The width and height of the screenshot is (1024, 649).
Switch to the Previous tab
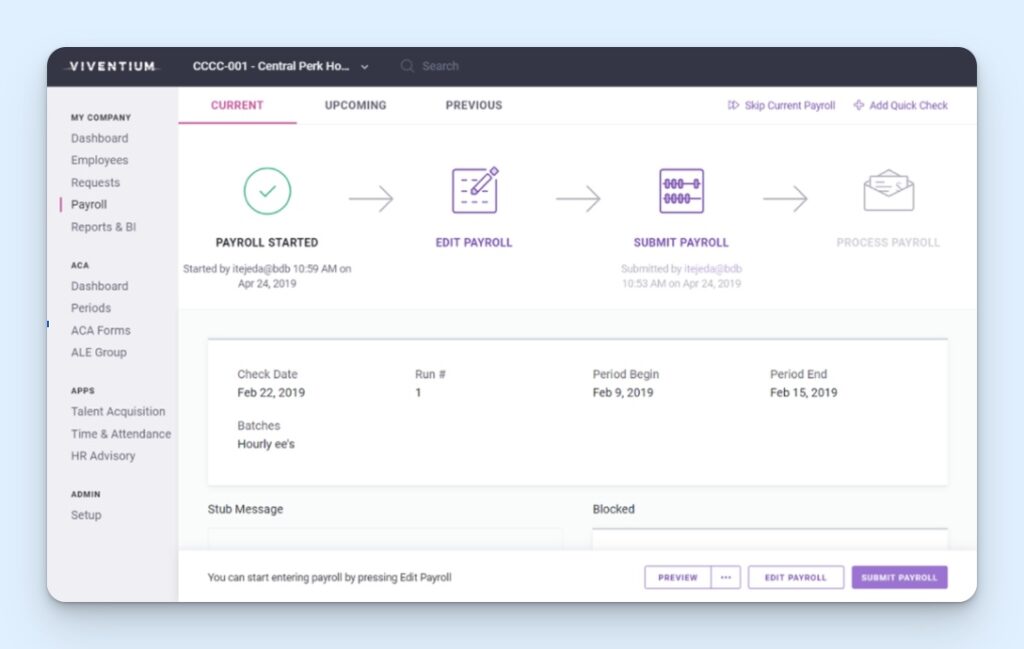473,105
